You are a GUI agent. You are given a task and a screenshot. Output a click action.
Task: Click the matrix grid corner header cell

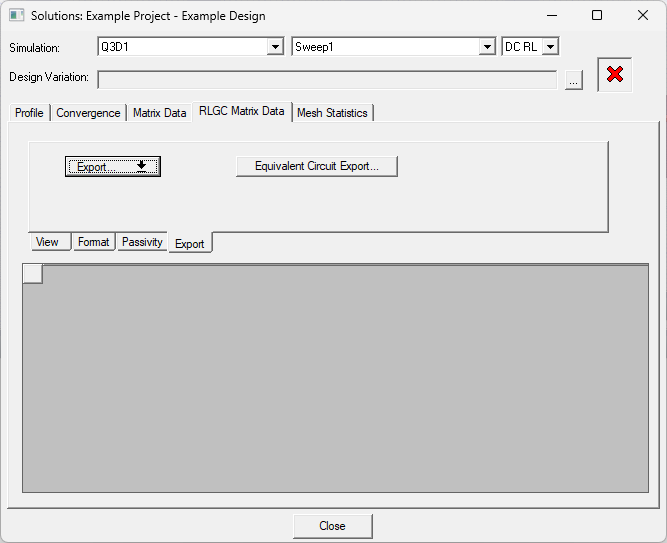click(33, 274)
